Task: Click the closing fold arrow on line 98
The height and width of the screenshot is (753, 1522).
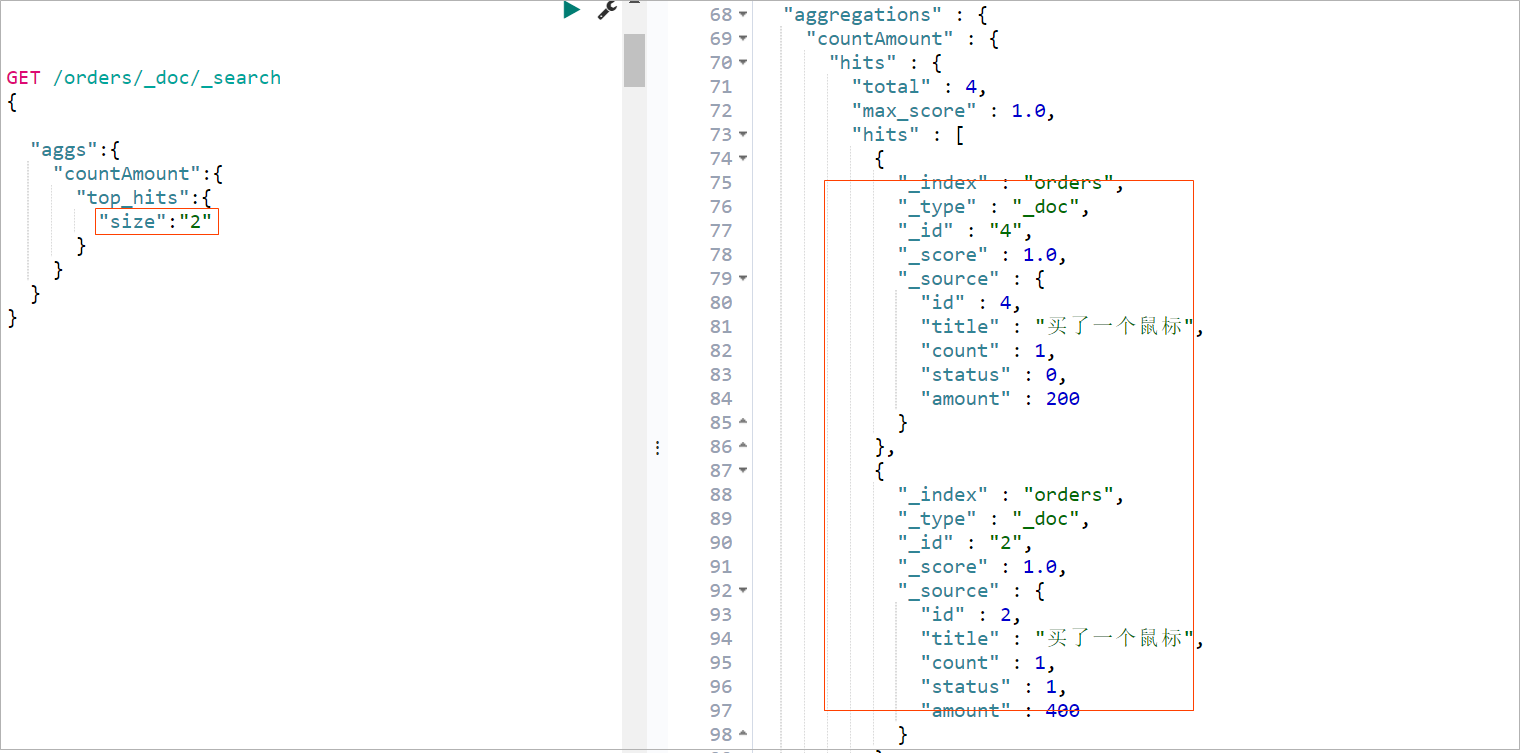Action: pyautogui.click(x=743, y=735)
